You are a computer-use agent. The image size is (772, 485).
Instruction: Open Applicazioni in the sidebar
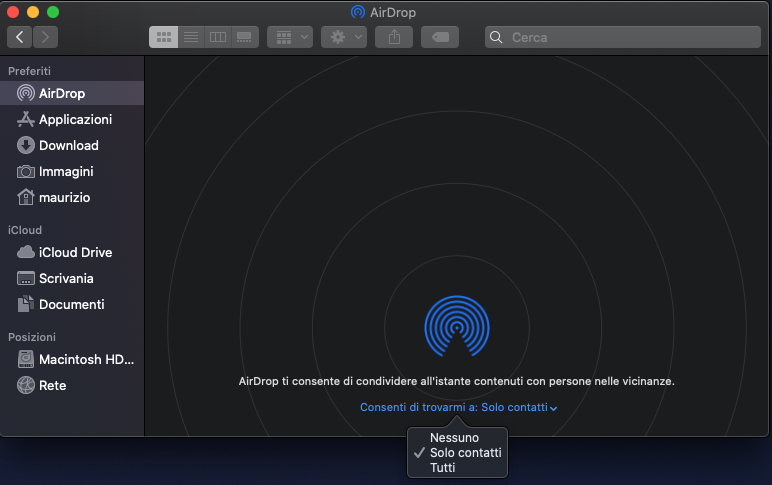tap(72, 119)
